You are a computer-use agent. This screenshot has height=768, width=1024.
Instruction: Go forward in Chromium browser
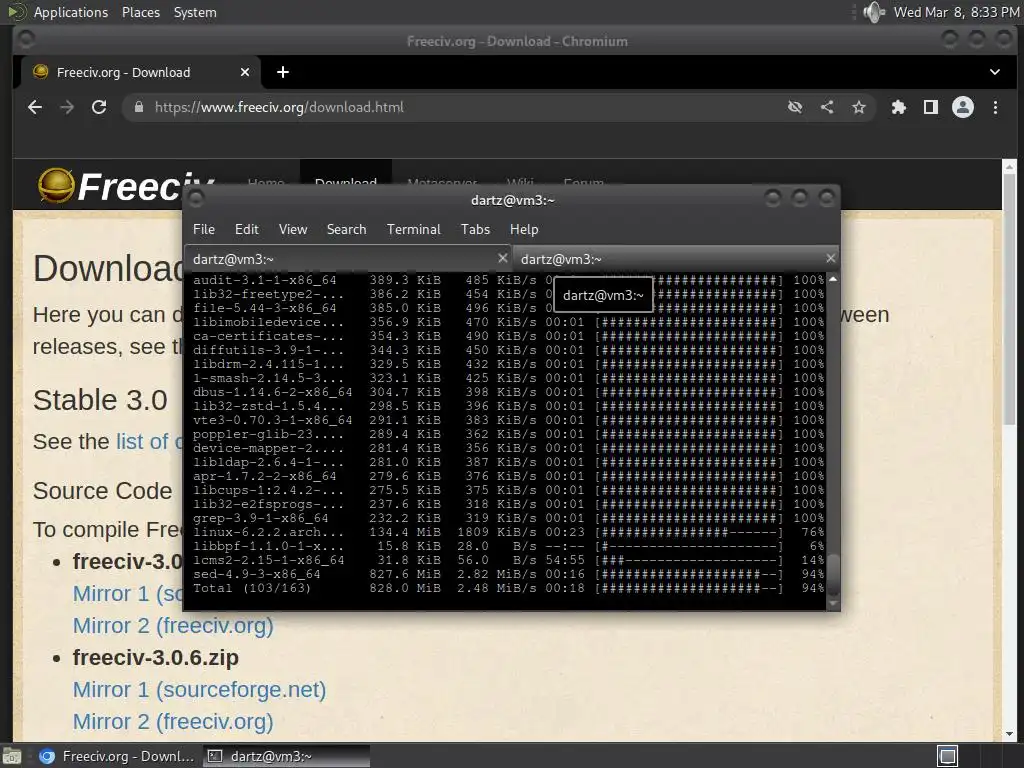pos(67,107)
